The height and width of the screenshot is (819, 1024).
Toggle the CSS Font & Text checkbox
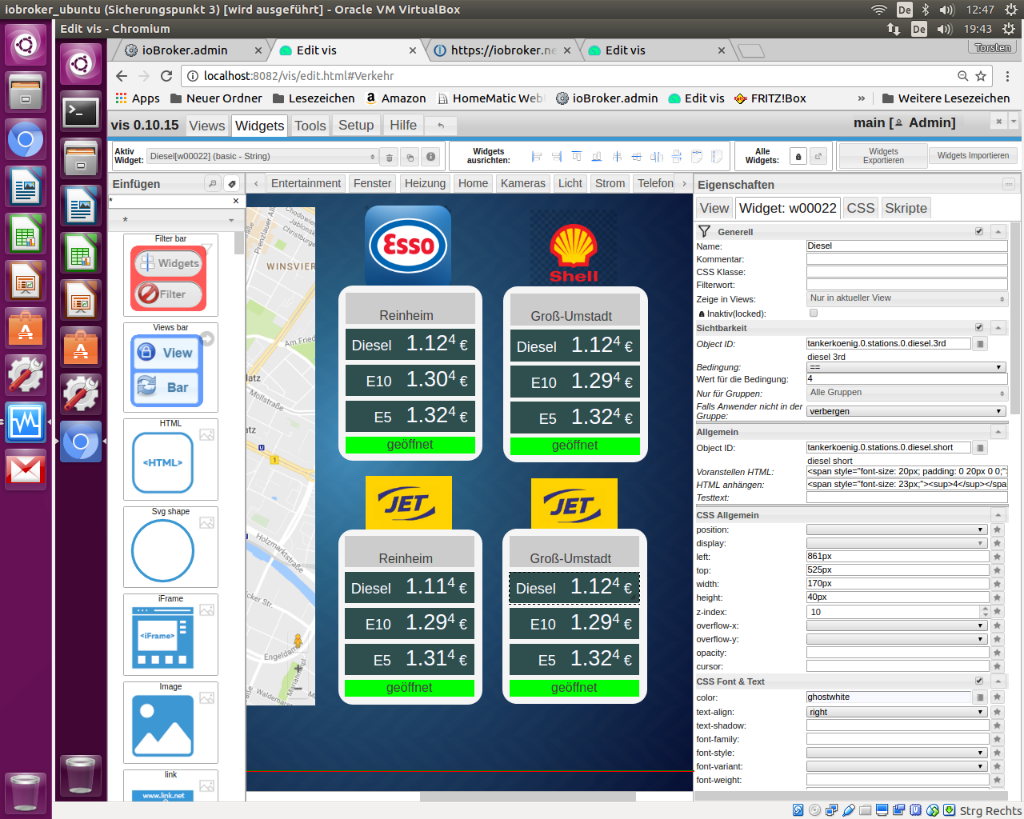(979, 681)
